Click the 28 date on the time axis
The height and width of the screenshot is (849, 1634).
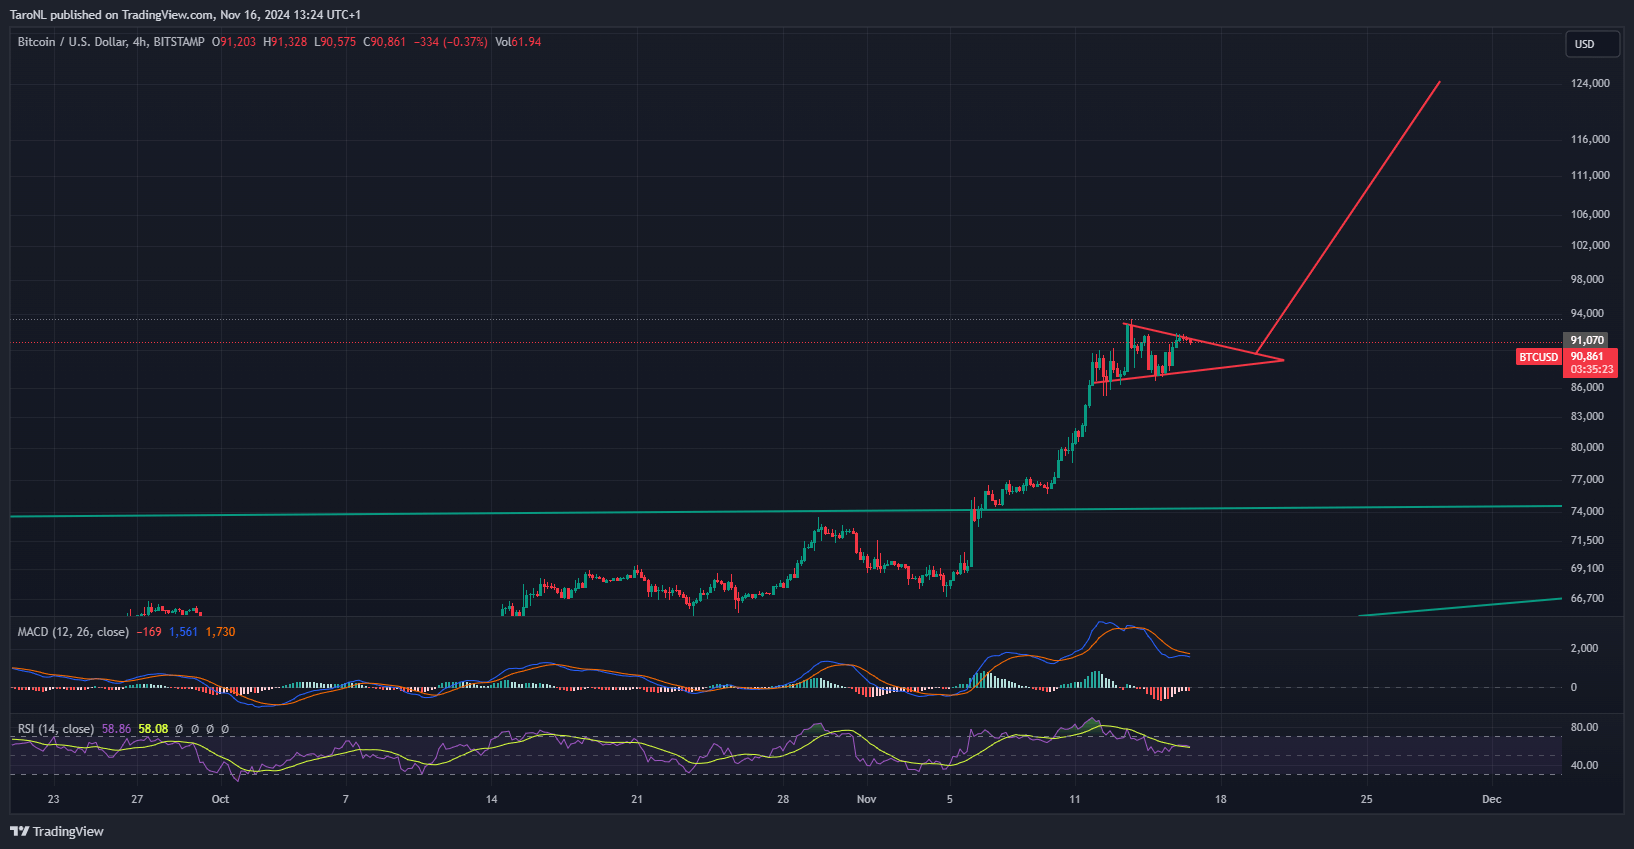pyautogui.click(x=783, y=799)
